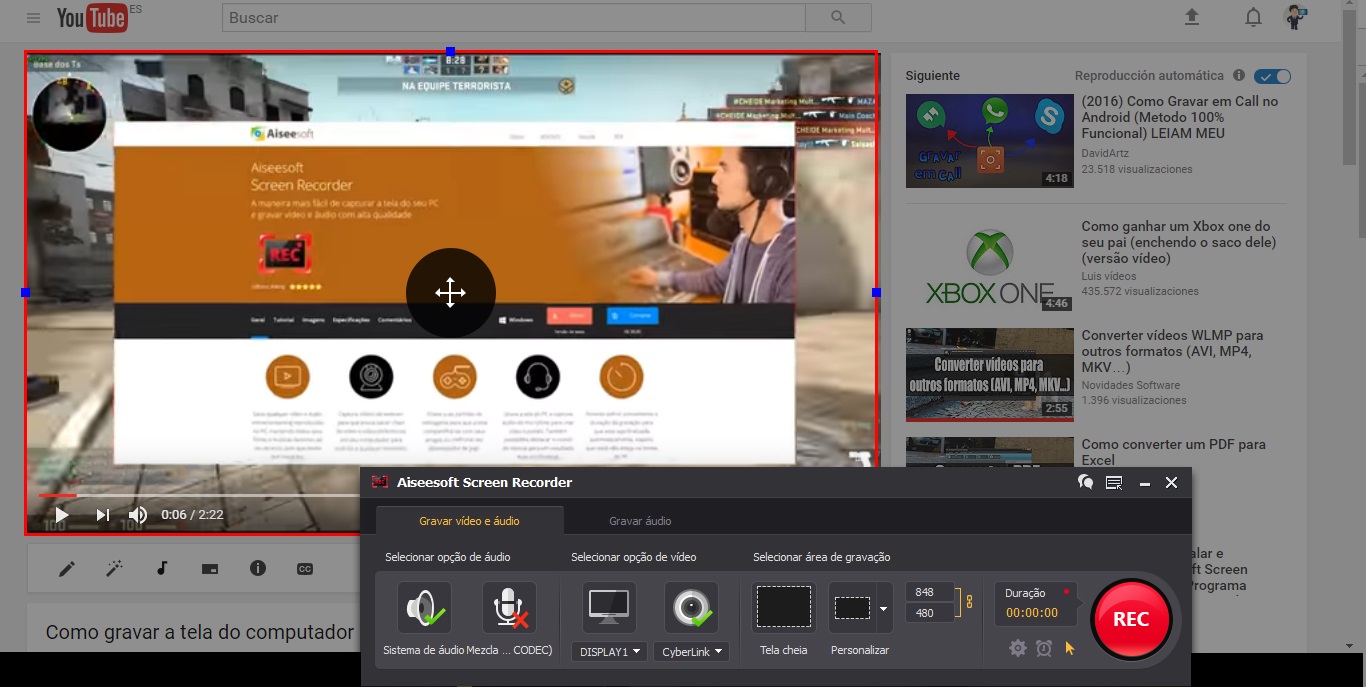Image resolution: width=1366 pixels, height=687 pixels.
Task: Open the Aiseesoft menu list icon
Action: pyautogui.click(x=1114, y=483)
